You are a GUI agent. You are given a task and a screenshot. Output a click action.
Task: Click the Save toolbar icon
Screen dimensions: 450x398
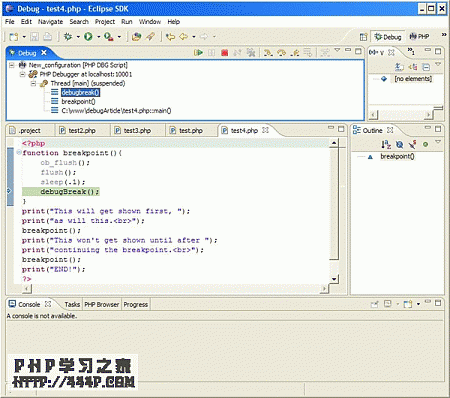tap(34, 37)
